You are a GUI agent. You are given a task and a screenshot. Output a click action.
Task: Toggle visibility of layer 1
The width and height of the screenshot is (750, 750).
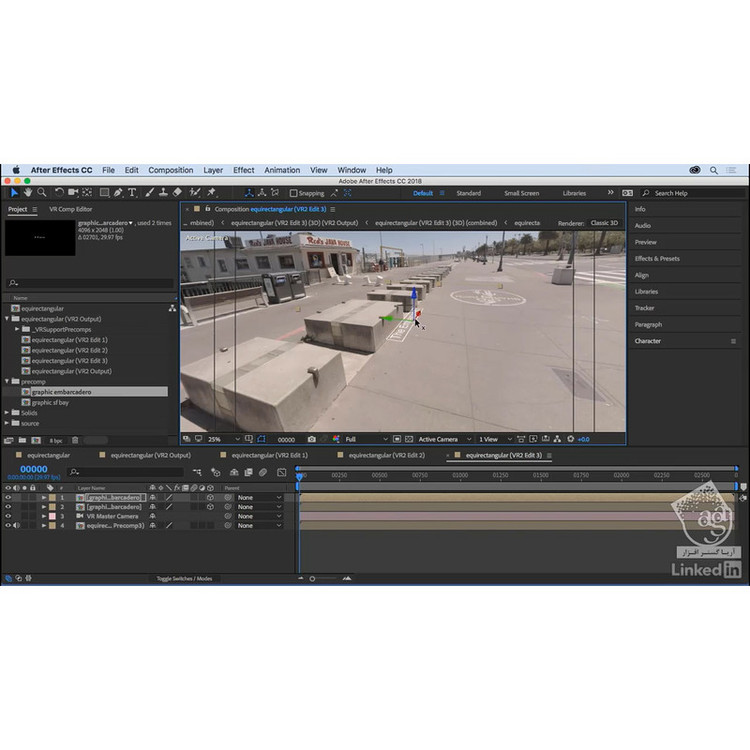tap(8, 497)
